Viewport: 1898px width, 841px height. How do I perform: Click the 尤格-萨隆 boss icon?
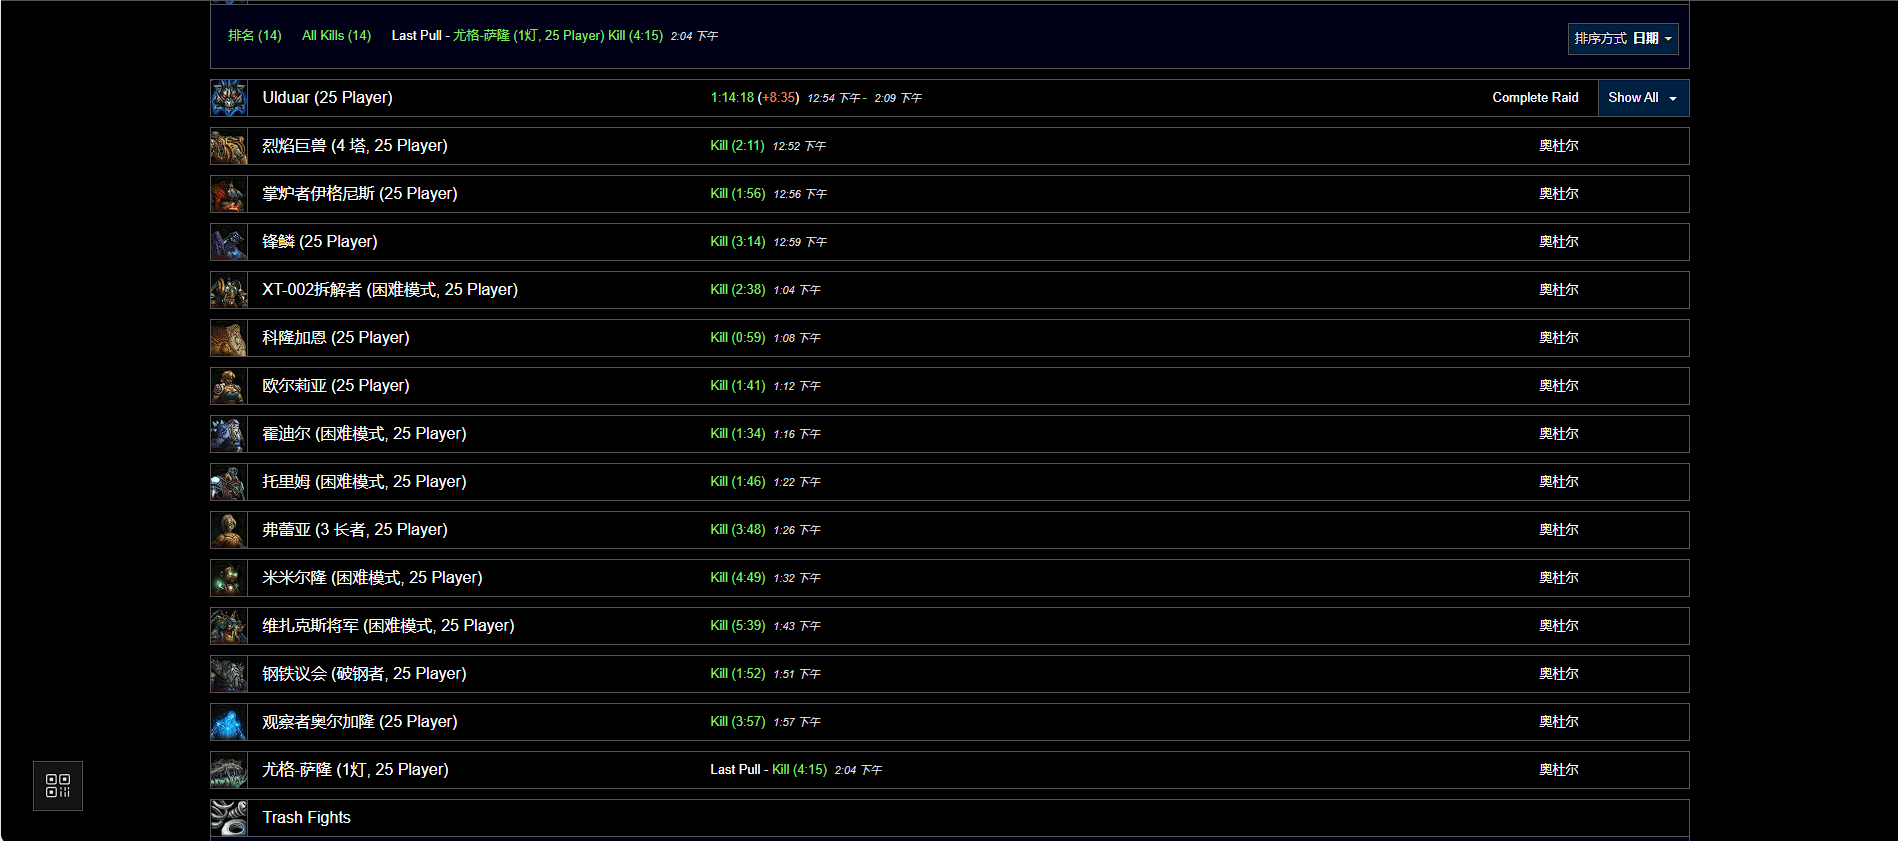coord(229,770)
